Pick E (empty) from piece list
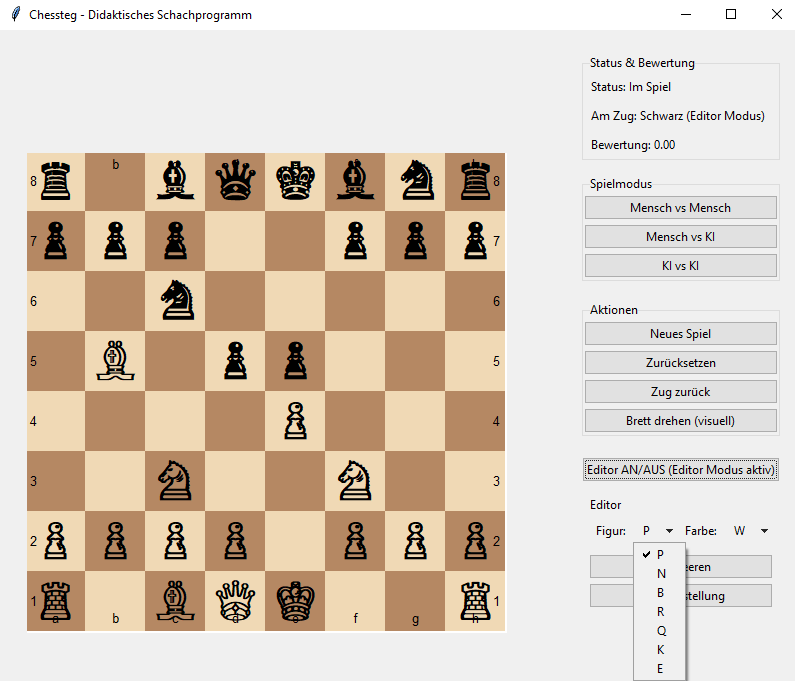 (660, 668)
